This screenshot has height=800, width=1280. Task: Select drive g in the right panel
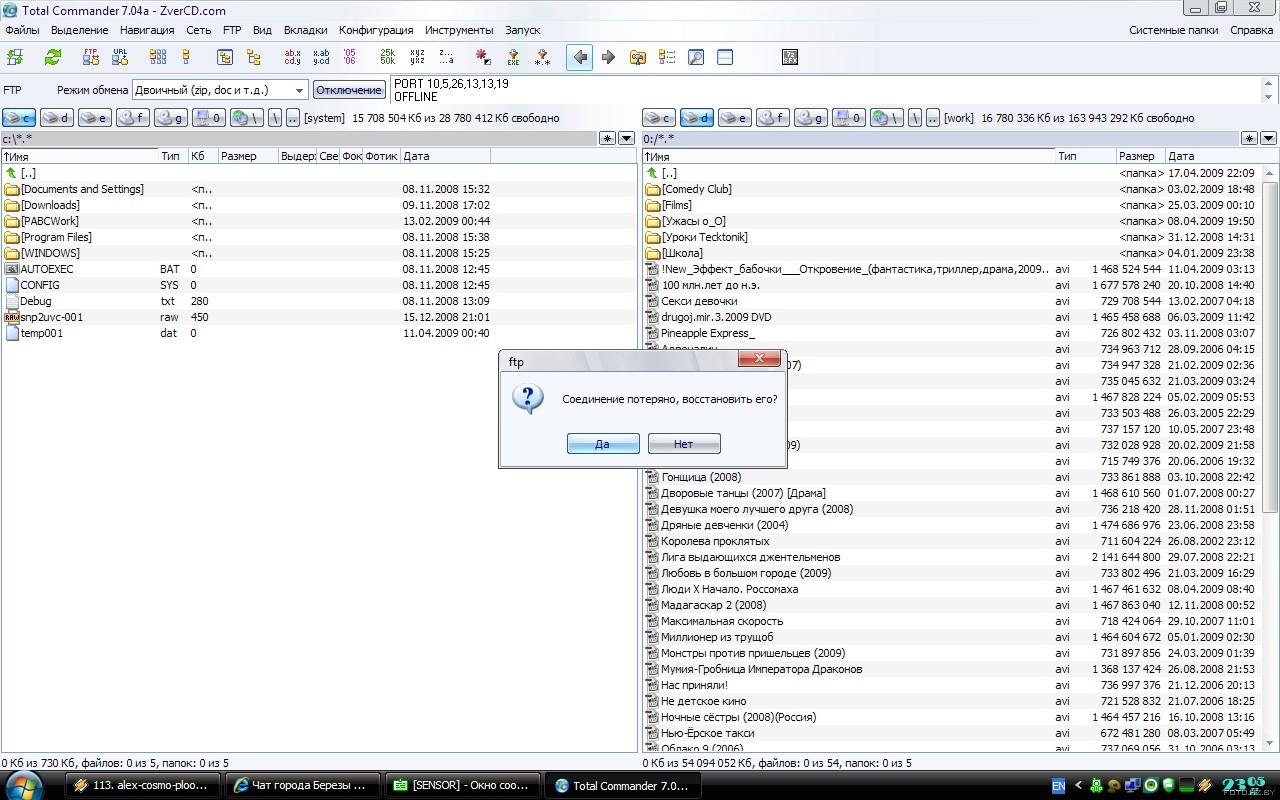(x=811, y=118)
